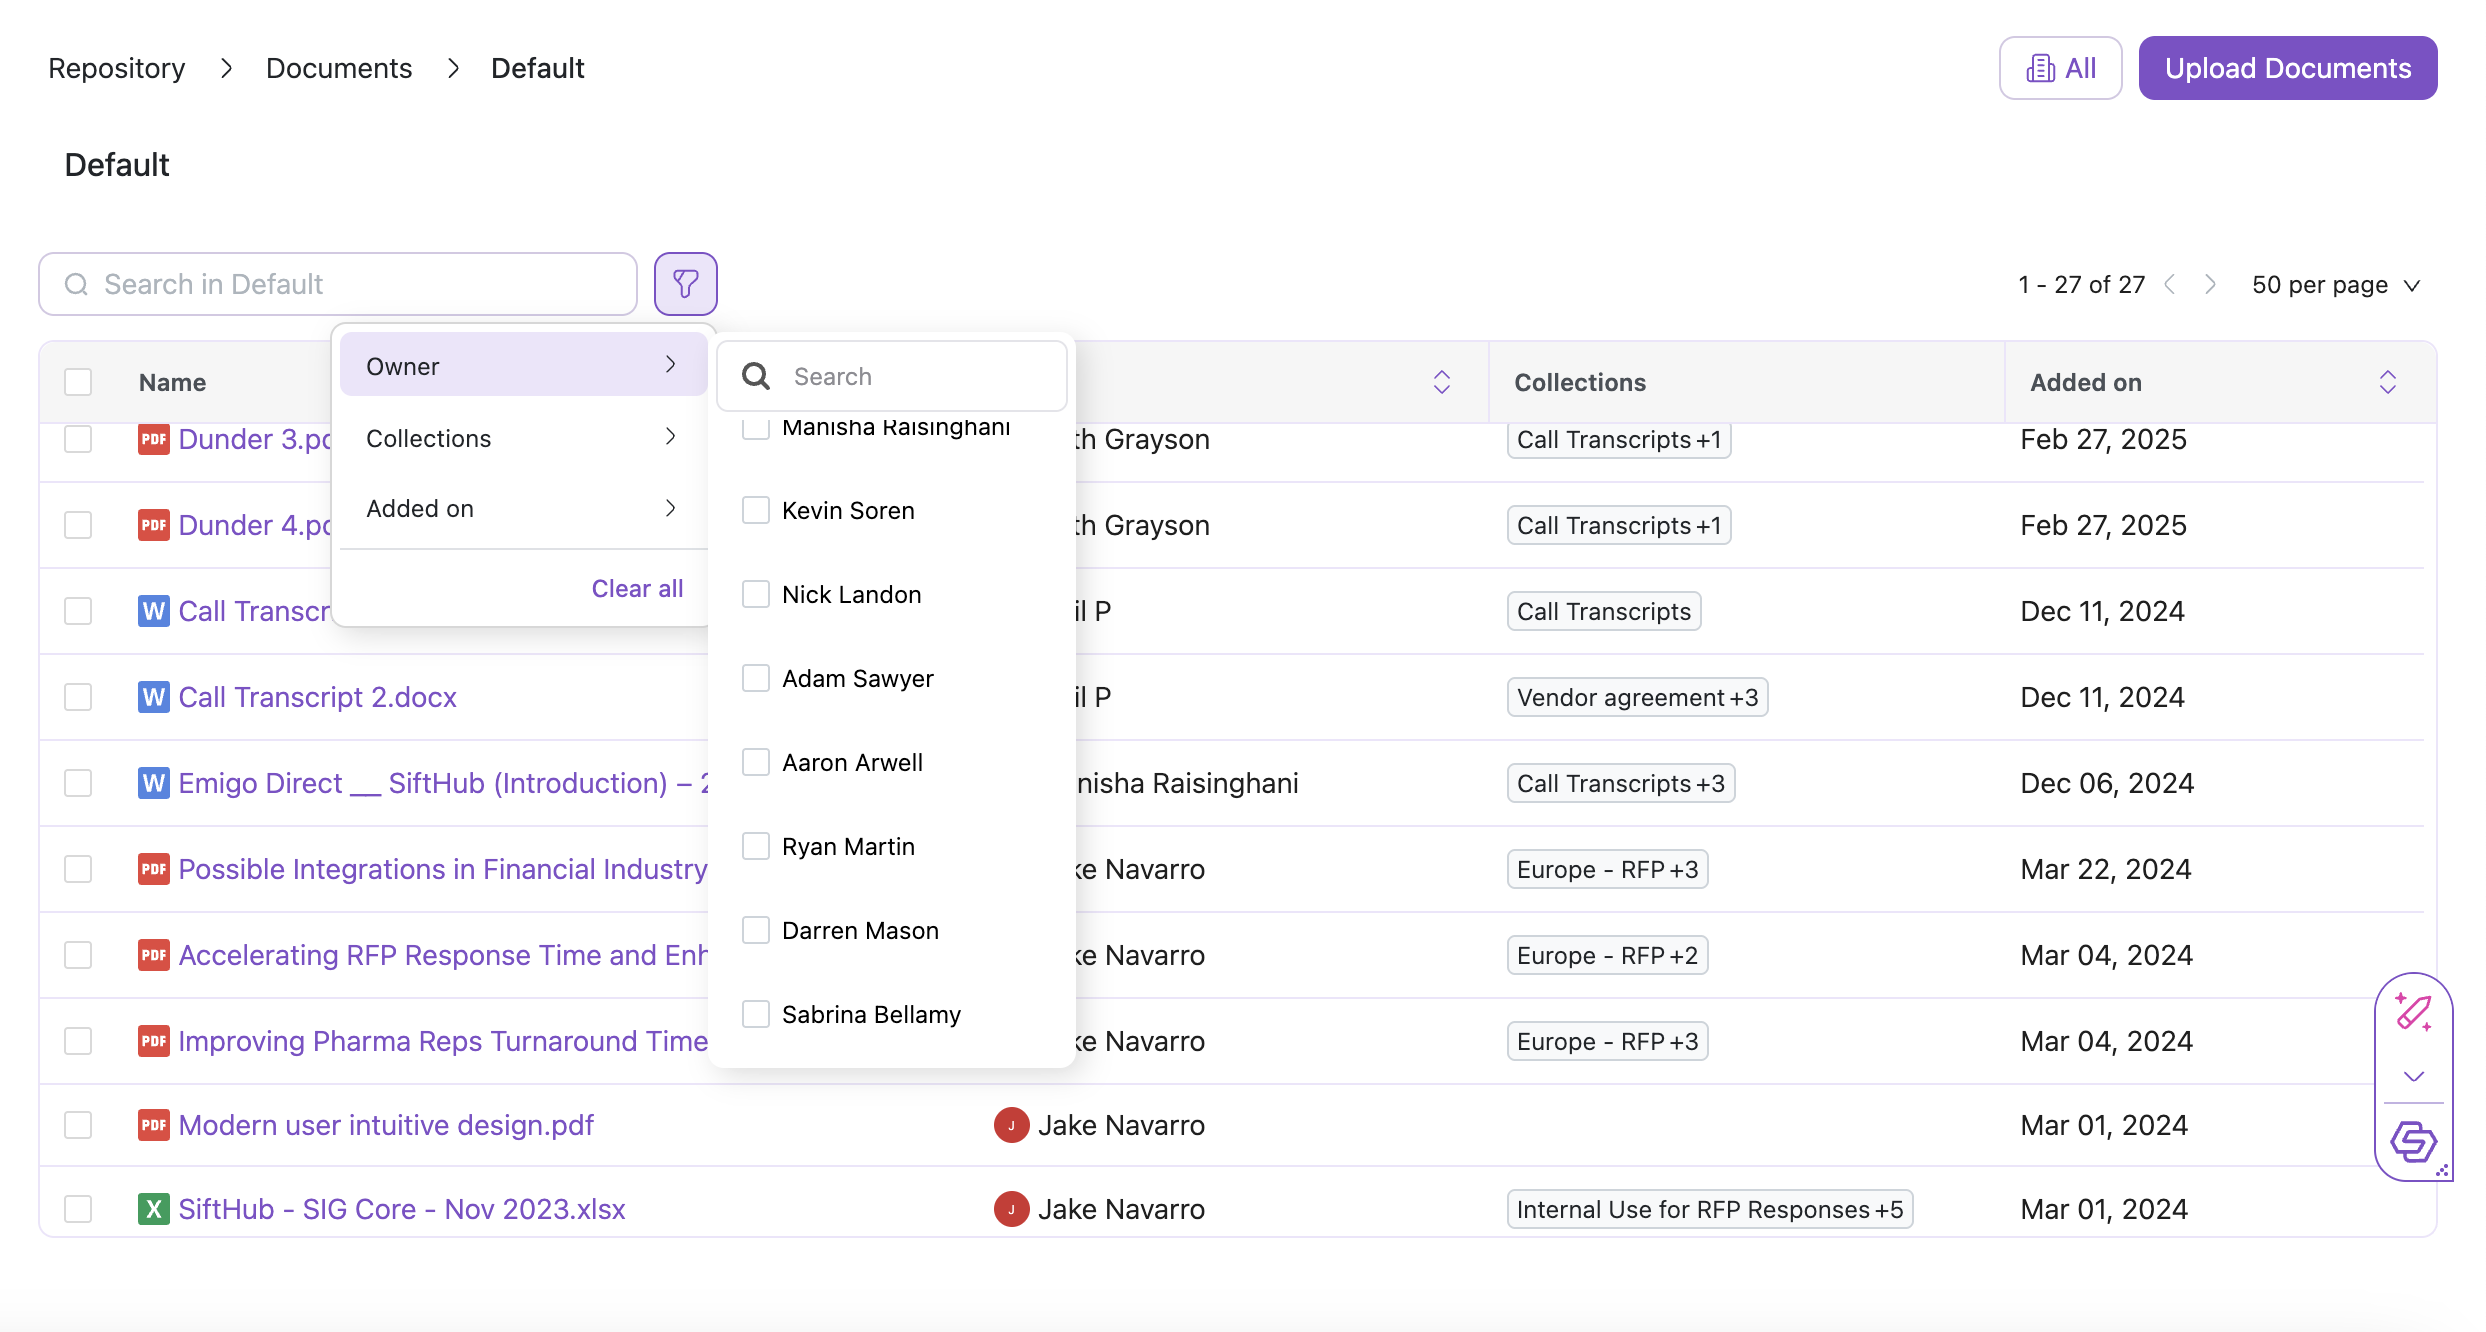Focus the Search in Default field
2486x1332 pixels.
click(338, 284)
